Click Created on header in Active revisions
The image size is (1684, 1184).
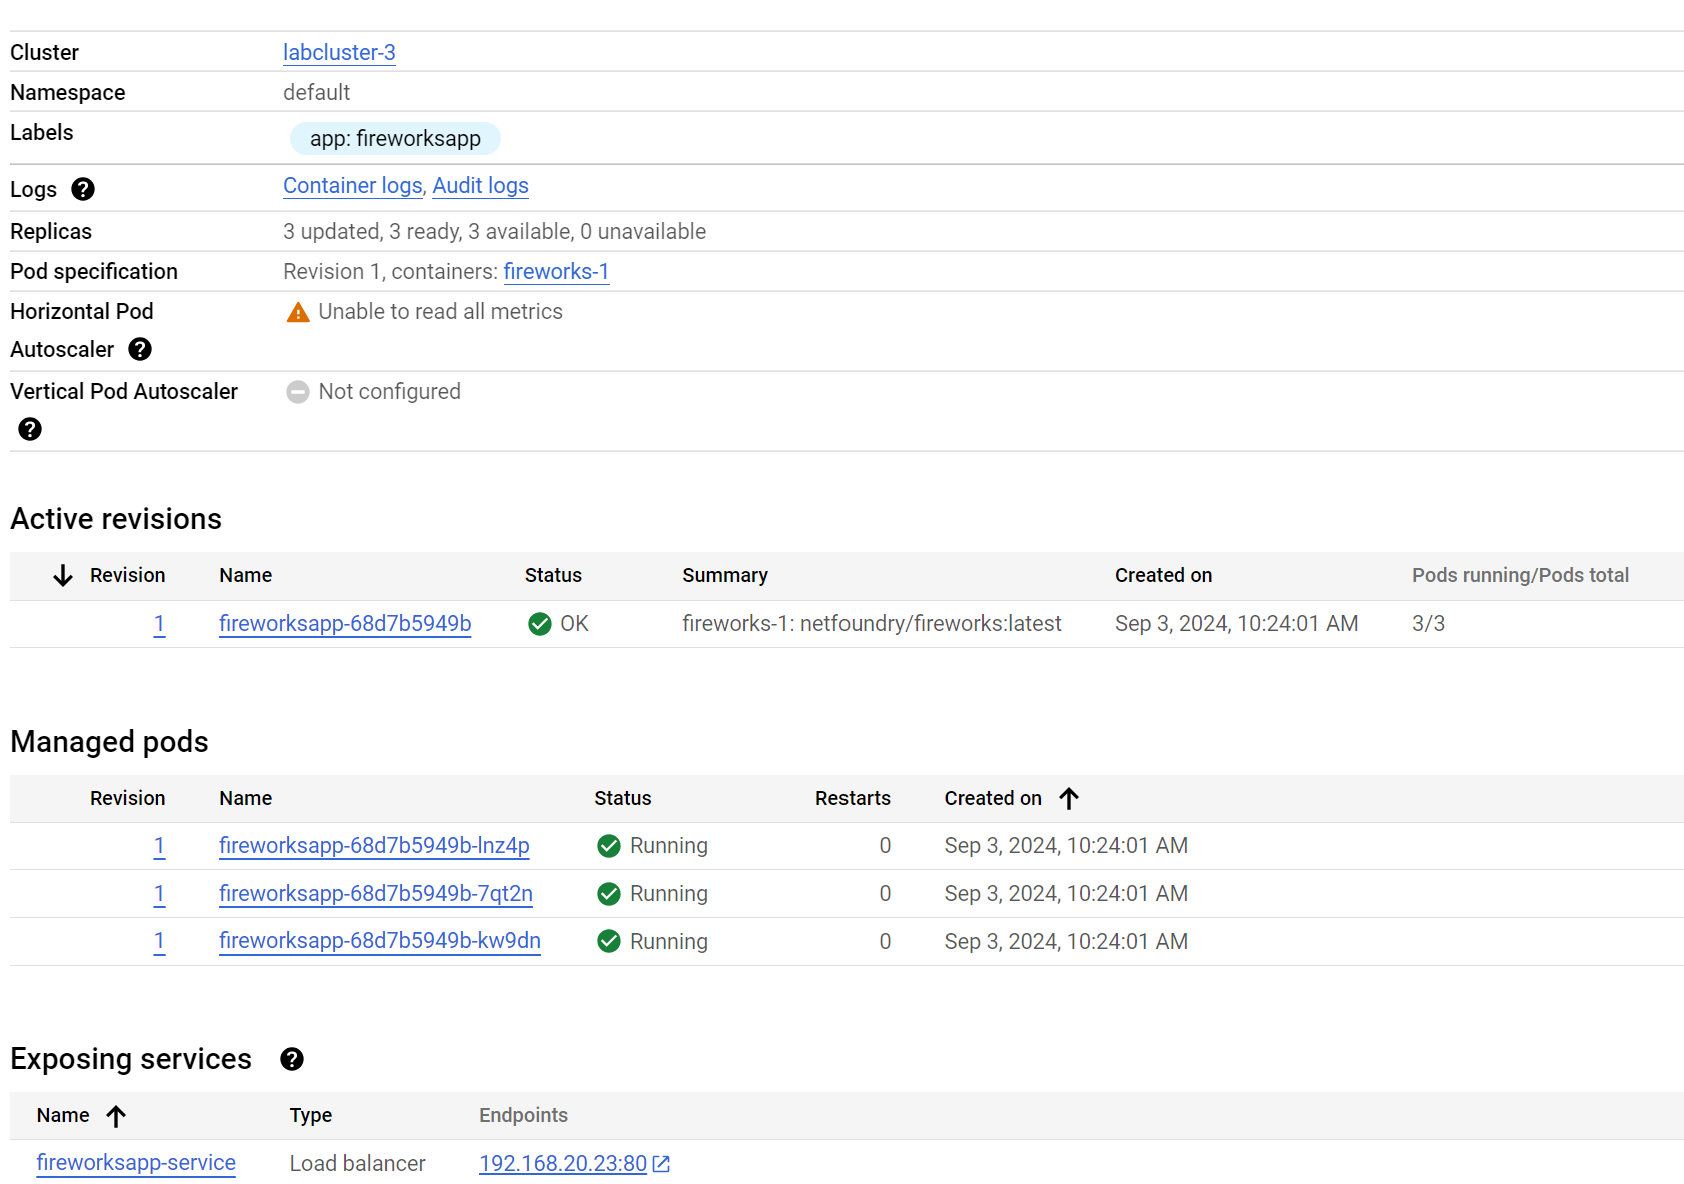pos(1163,575)
